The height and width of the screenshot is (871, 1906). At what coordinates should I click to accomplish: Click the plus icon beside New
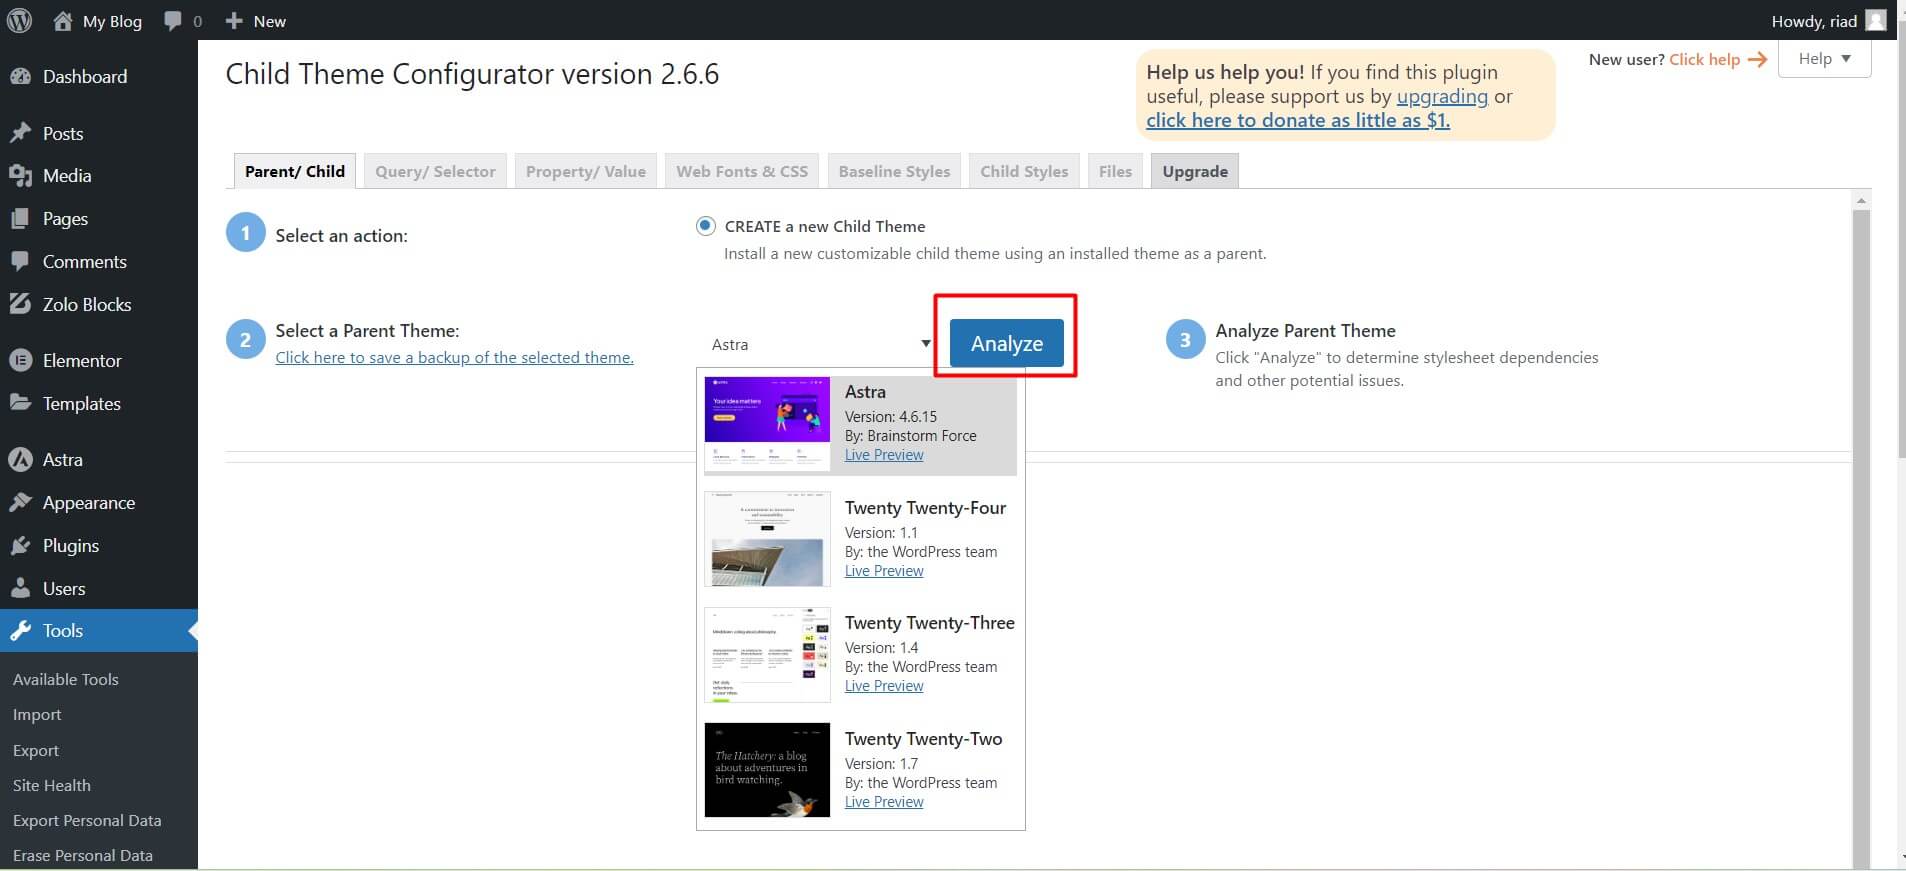click(234, 21)
